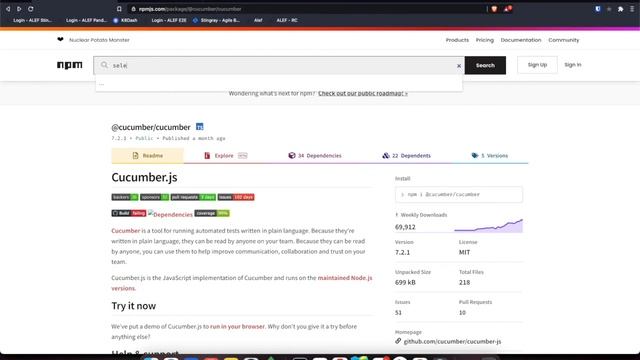The height and width of the screenshot is (360, 640).
Task: Focus the package search field
Action: click(279, 65)
